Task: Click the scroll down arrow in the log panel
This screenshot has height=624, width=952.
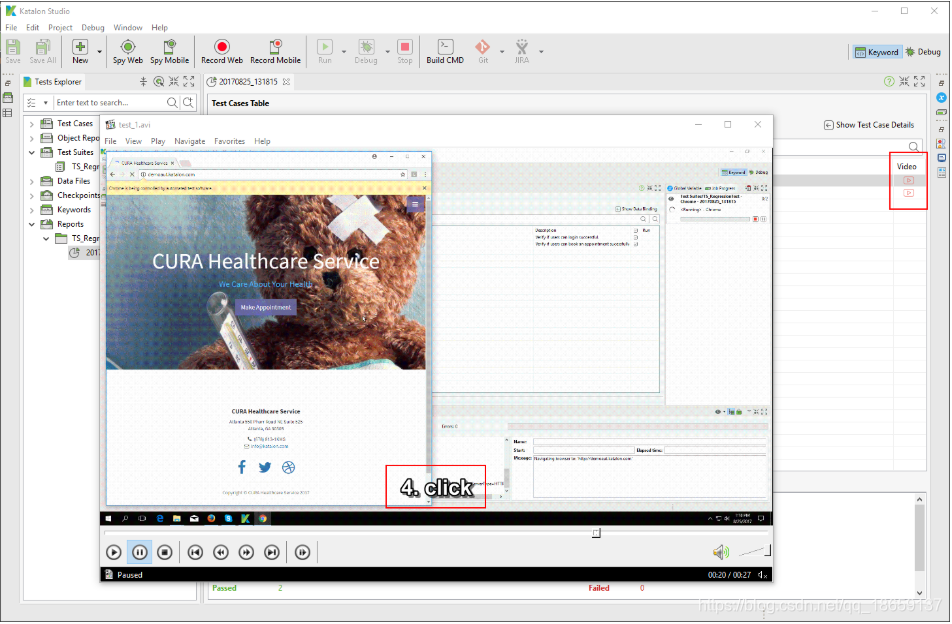Action: click(919, 593)
